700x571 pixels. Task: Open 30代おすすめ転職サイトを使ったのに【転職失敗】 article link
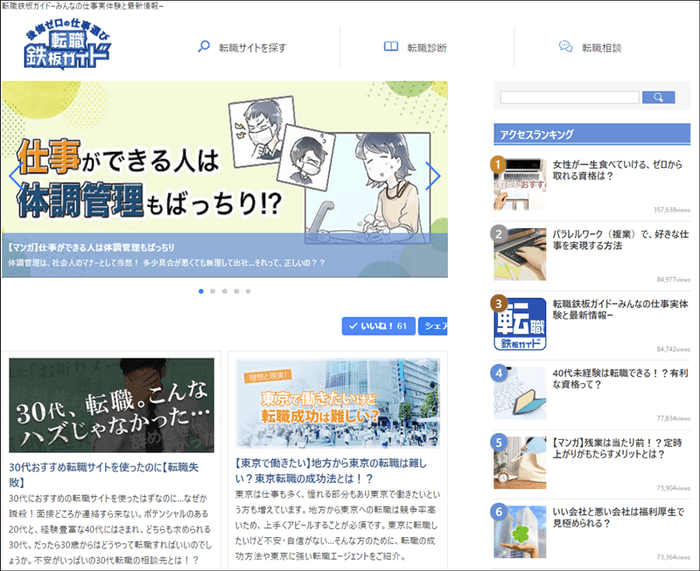[x=104, y=475]
